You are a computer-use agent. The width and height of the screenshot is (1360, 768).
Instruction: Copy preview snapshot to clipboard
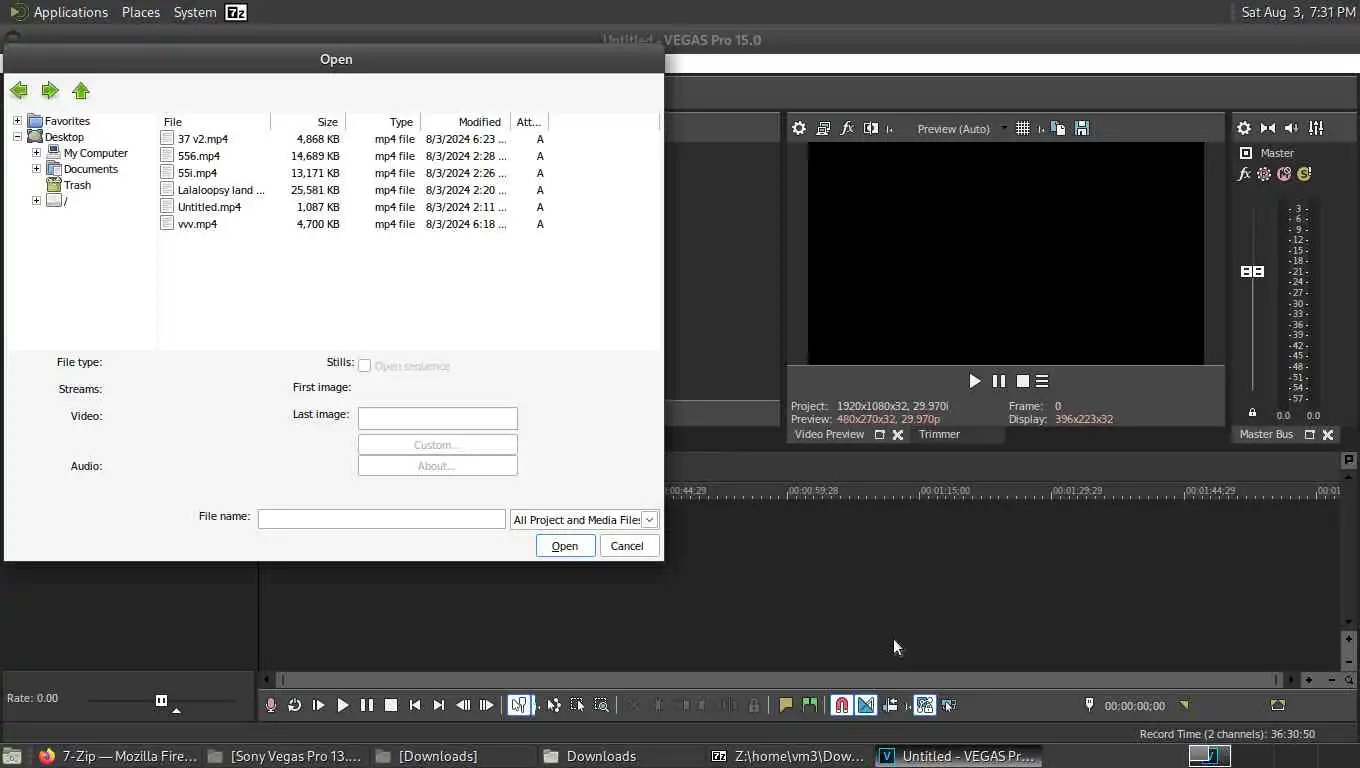pos(1058,128)
